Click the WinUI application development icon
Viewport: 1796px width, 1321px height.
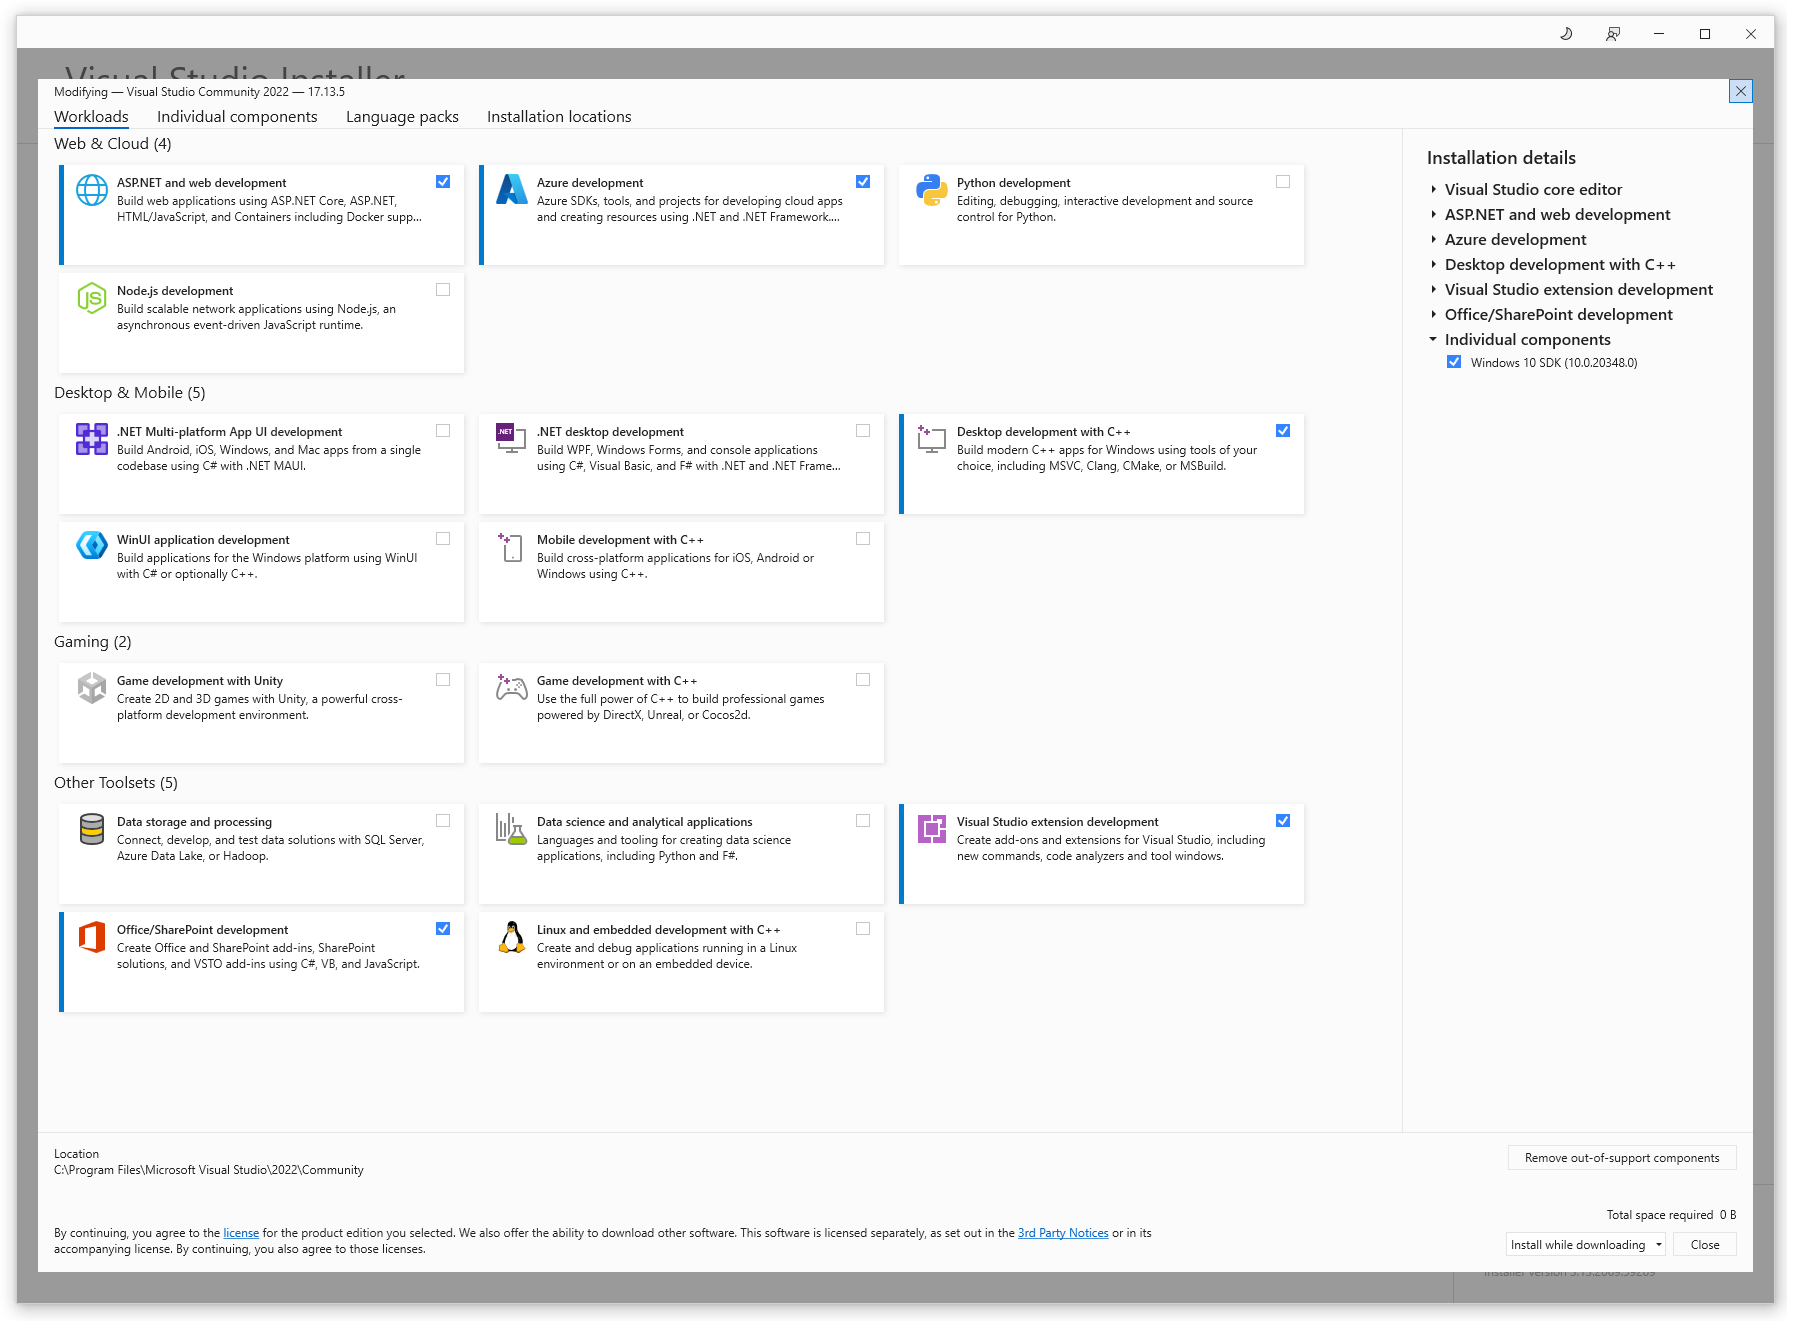92,545
